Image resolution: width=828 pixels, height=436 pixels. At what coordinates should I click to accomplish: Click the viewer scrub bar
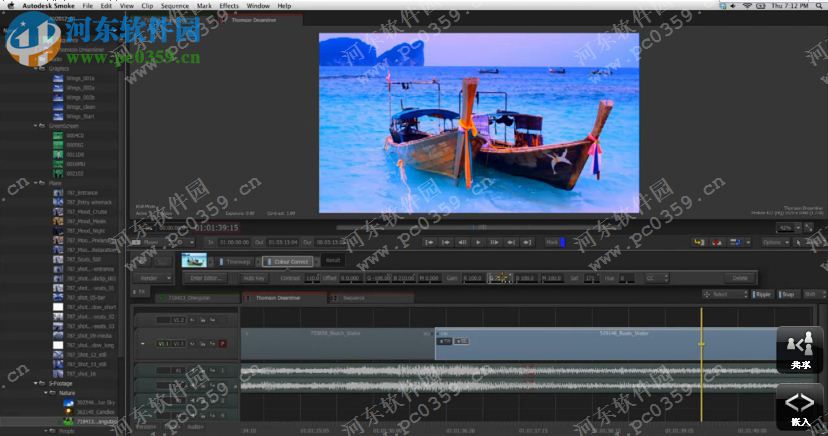(478, 228)
